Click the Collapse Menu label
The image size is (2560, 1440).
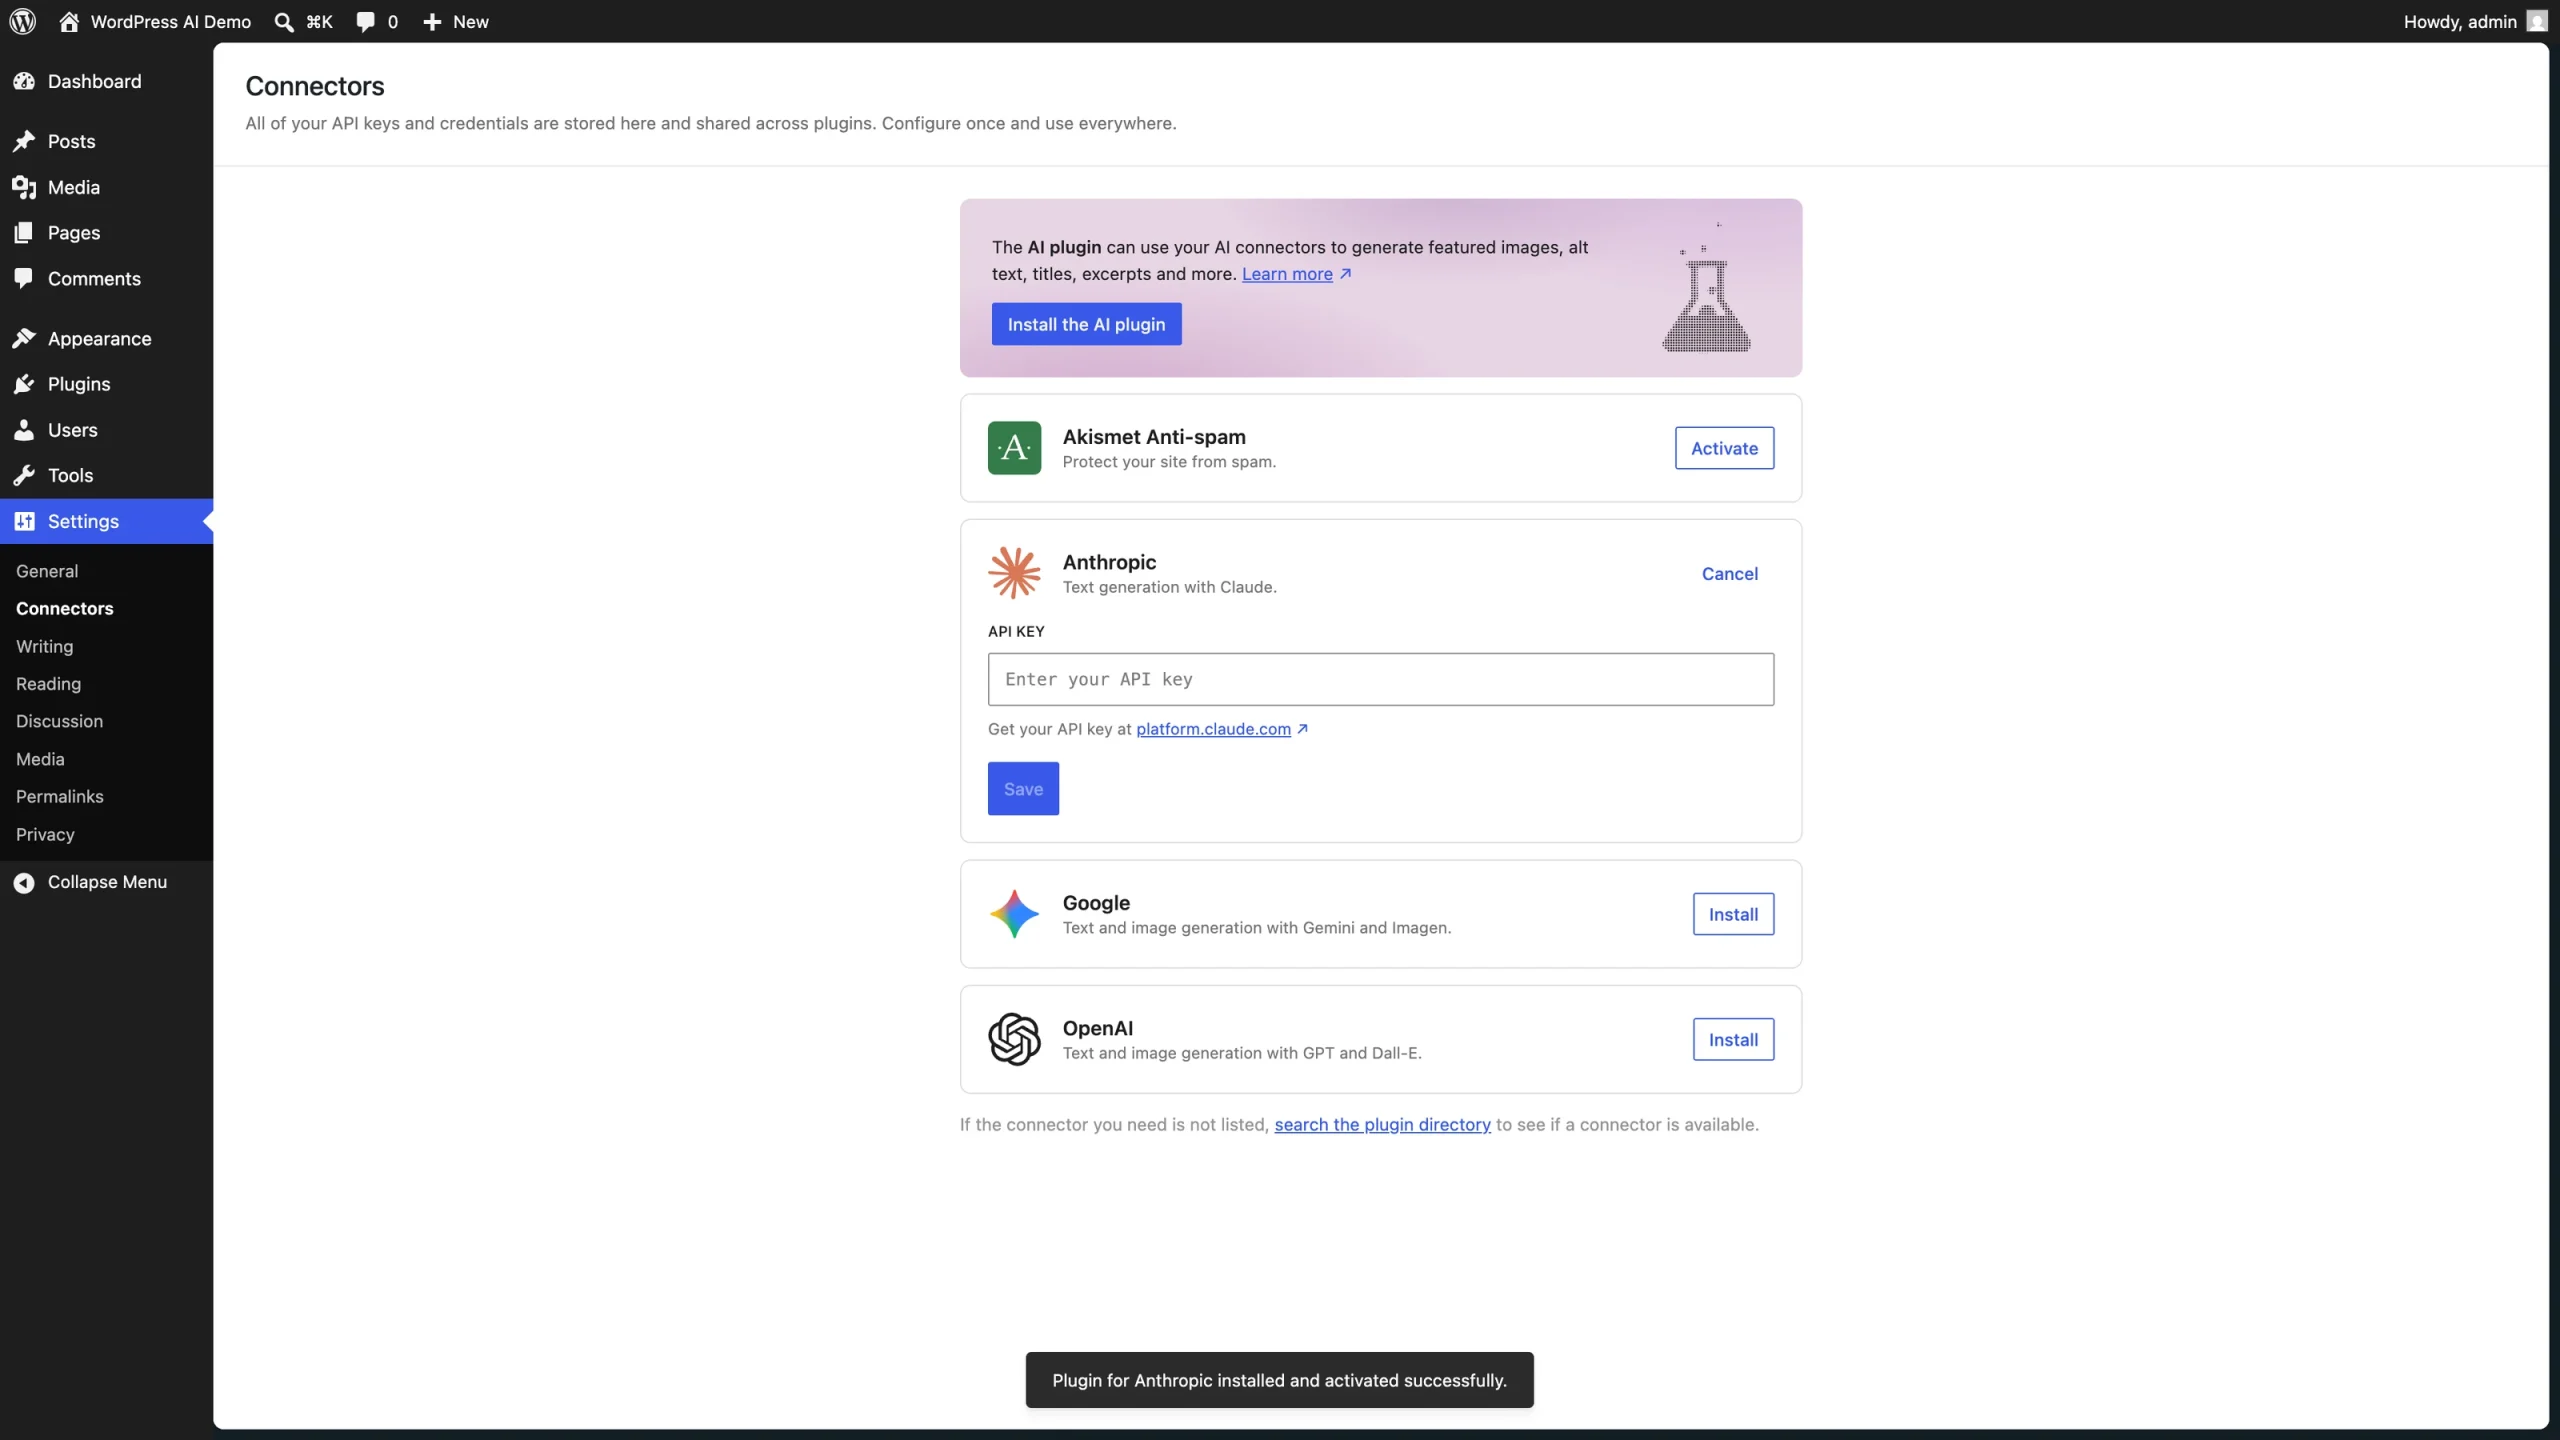click(107, 882)
